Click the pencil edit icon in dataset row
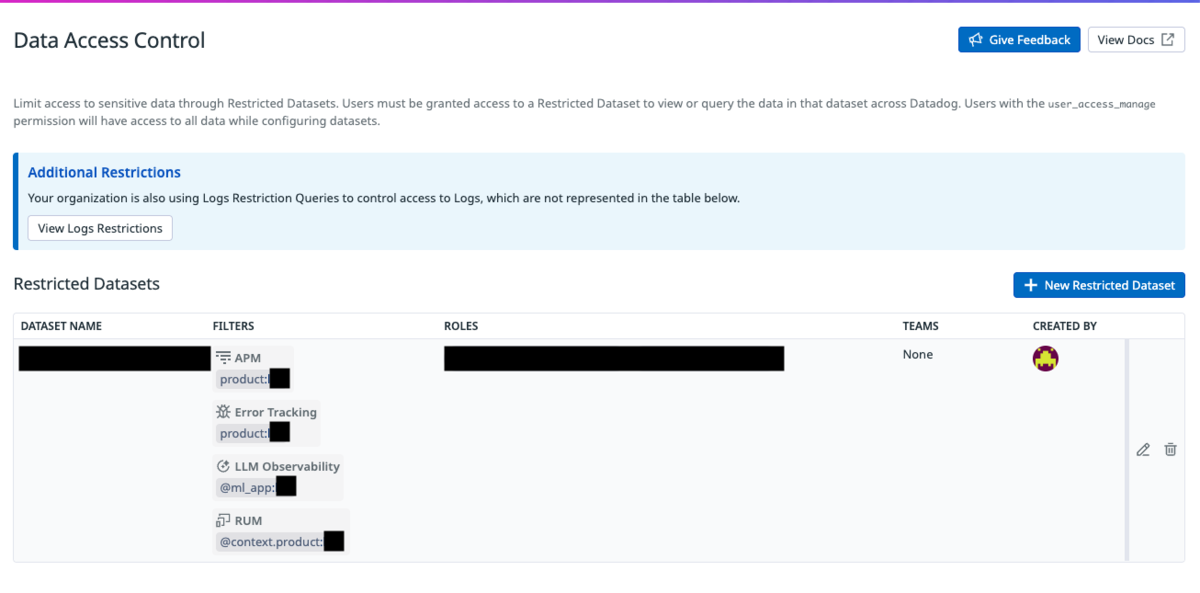Viewport: 1200px width, 593px height. point(1143,450)
